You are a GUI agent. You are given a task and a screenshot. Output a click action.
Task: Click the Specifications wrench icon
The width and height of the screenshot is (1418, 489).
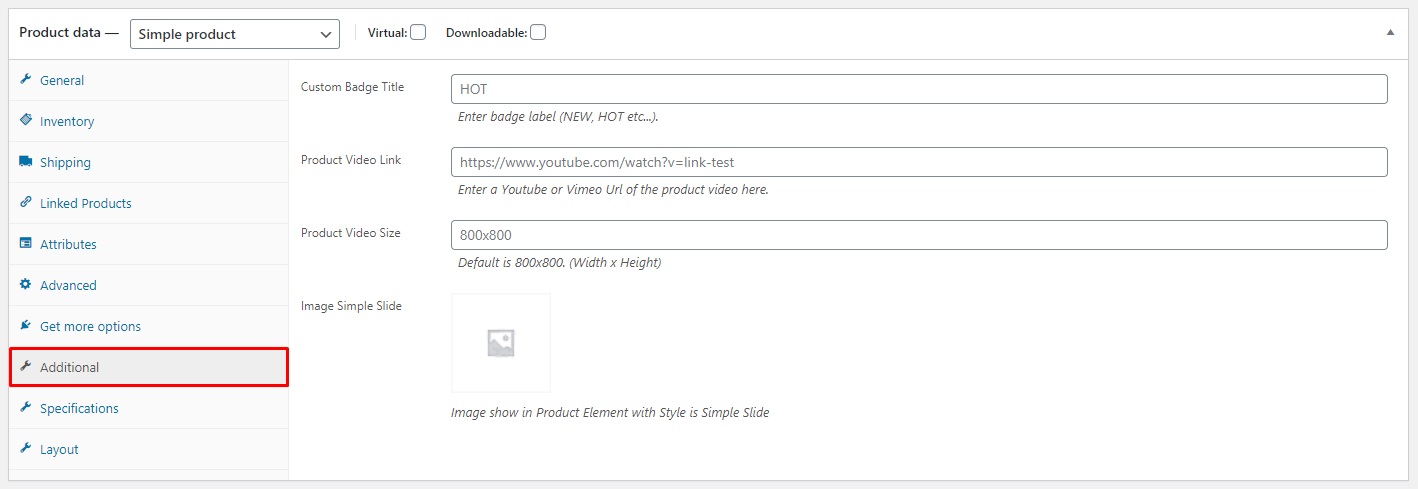coord(26,407)
